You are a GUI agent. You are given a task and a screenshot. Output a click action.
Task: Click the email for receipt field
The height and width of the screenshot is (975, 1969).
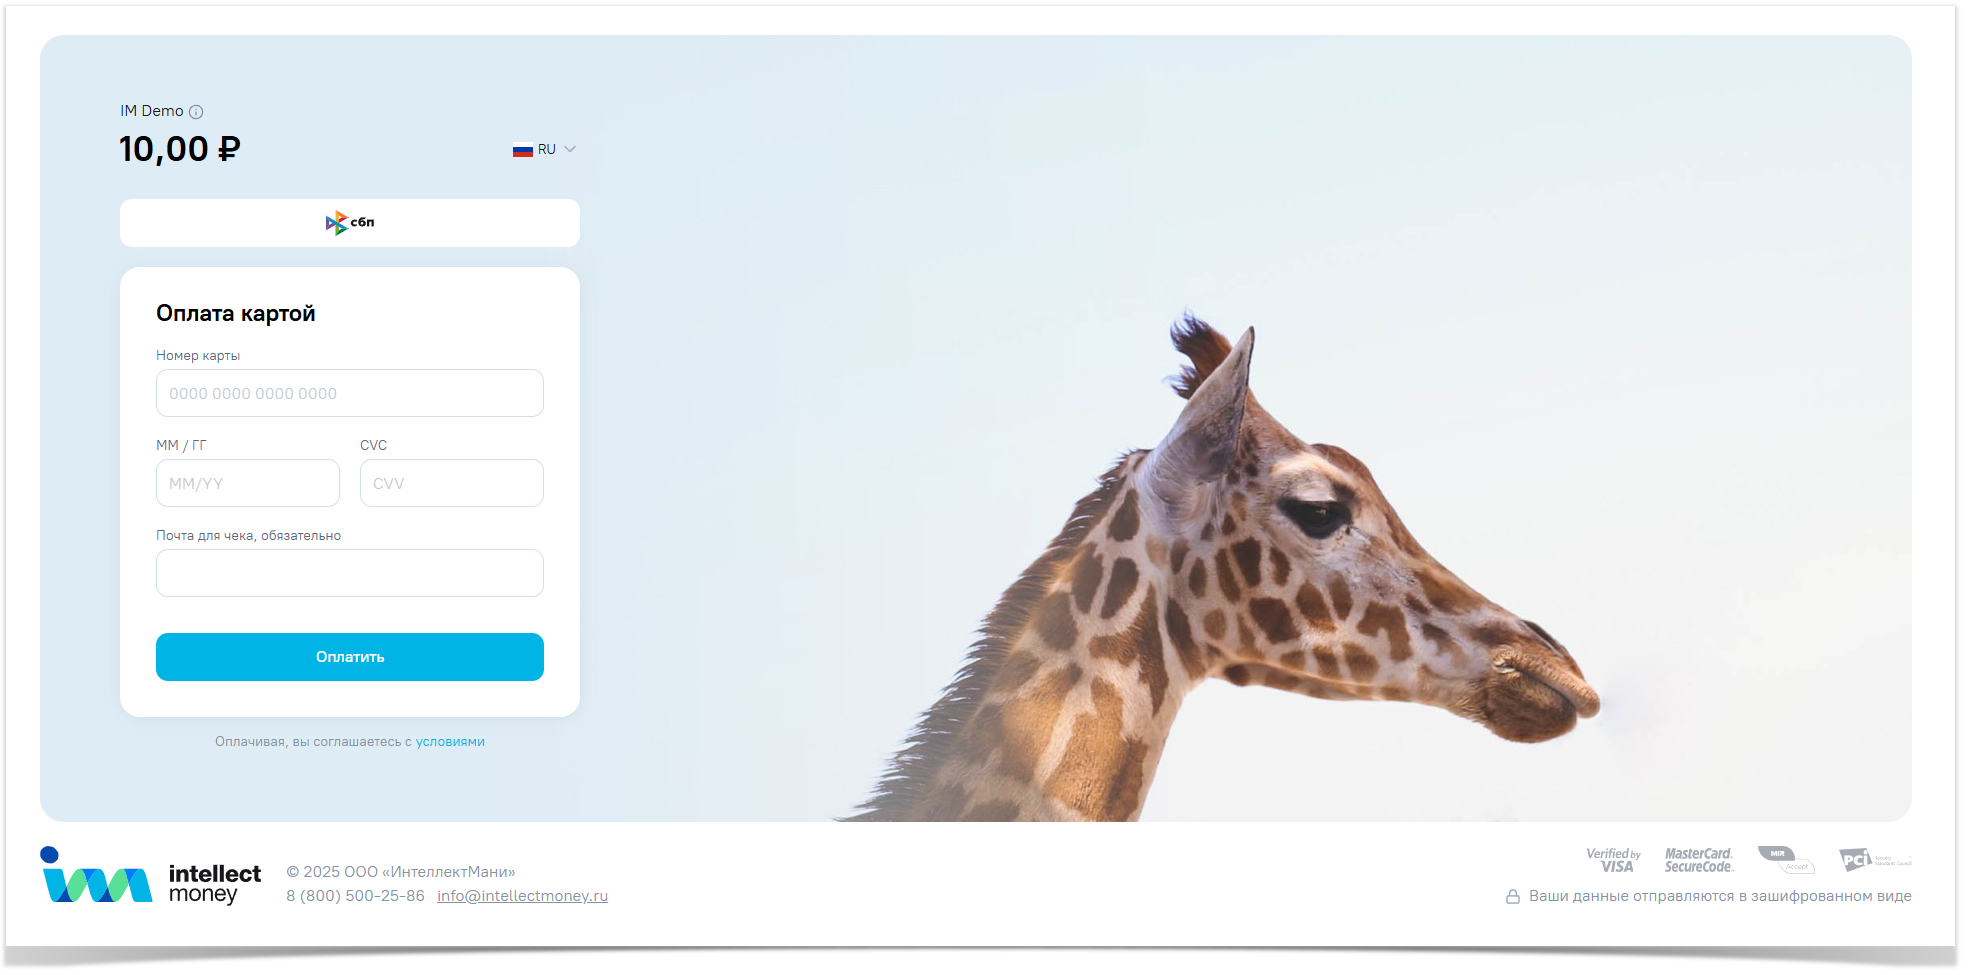click(x=350, y=573)
